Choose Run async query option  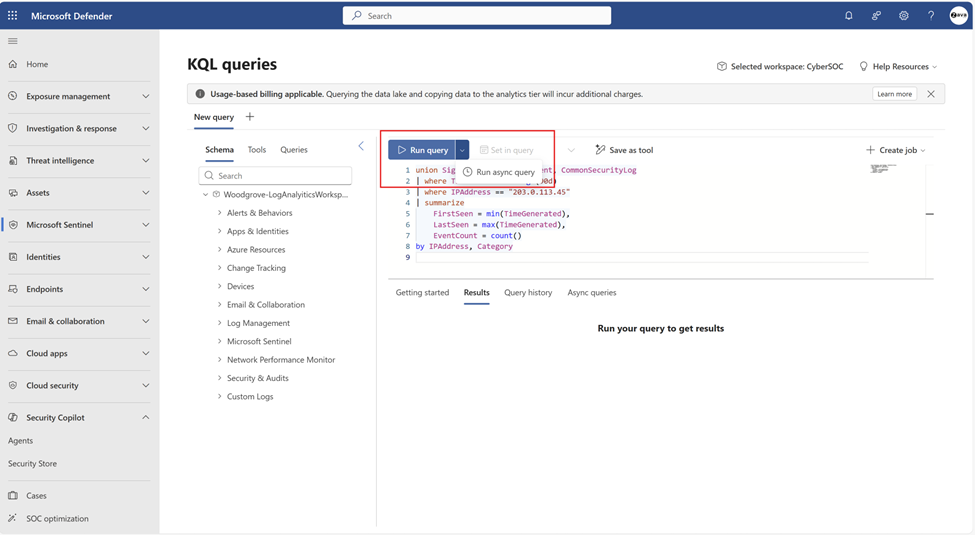point(499,172)
